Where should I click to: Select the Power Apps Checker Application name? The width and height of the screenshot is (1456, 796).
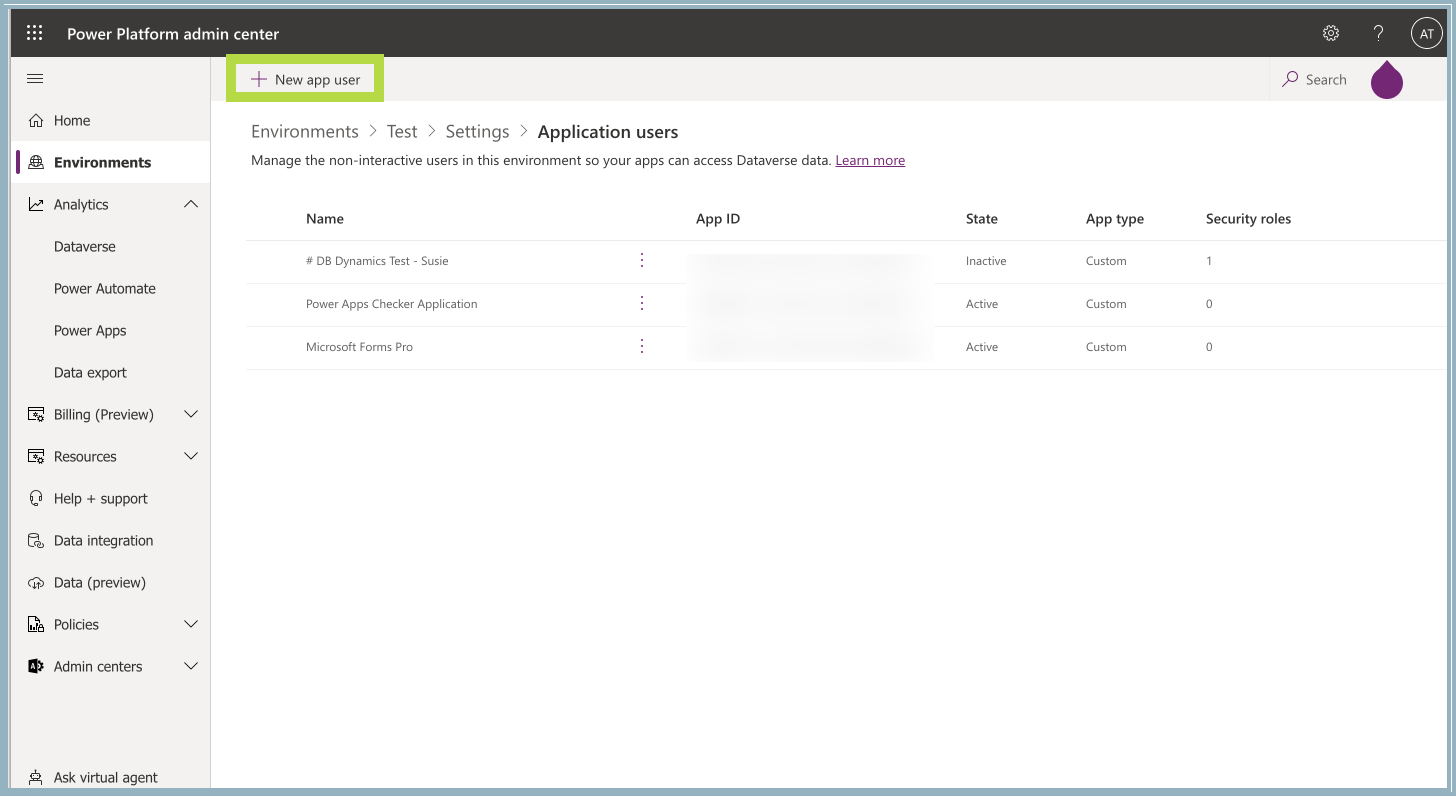pos(392,304)
